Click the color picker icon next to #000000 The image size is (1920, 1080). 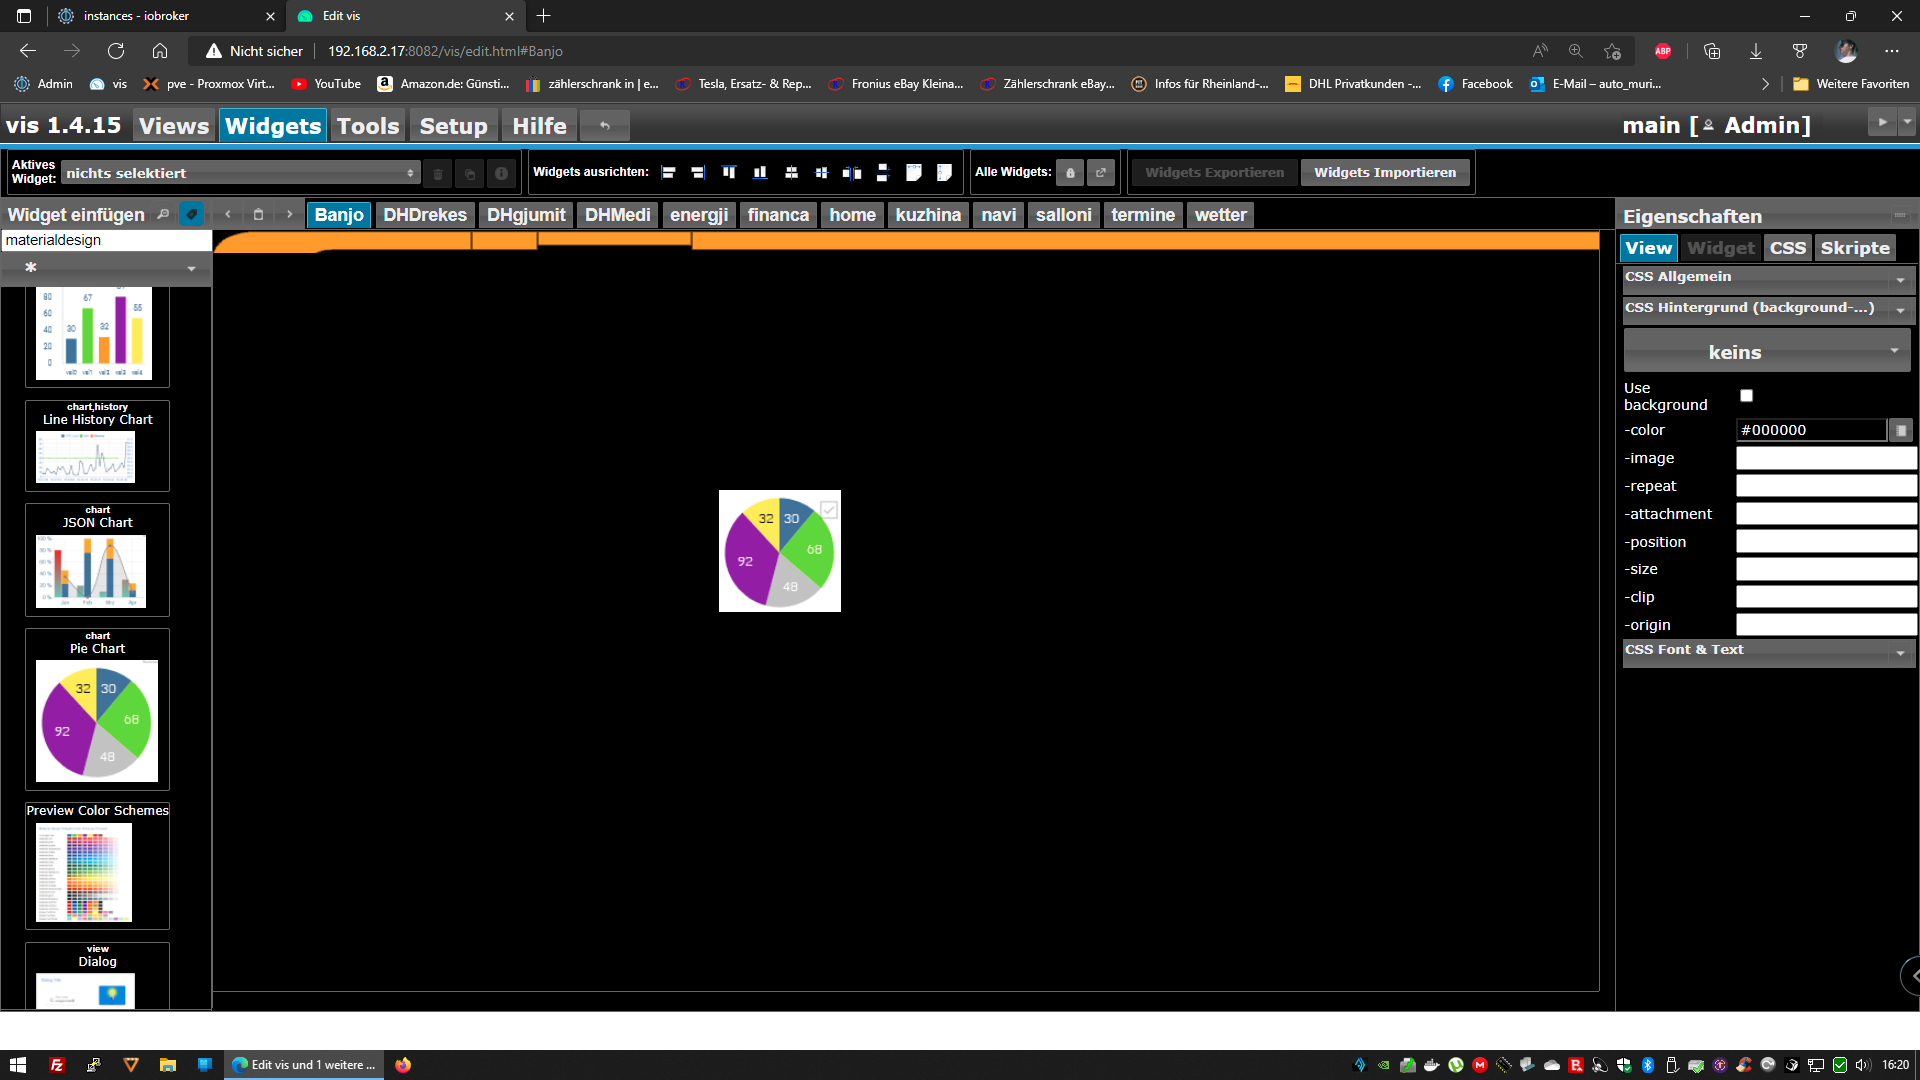coord(1901,430)
